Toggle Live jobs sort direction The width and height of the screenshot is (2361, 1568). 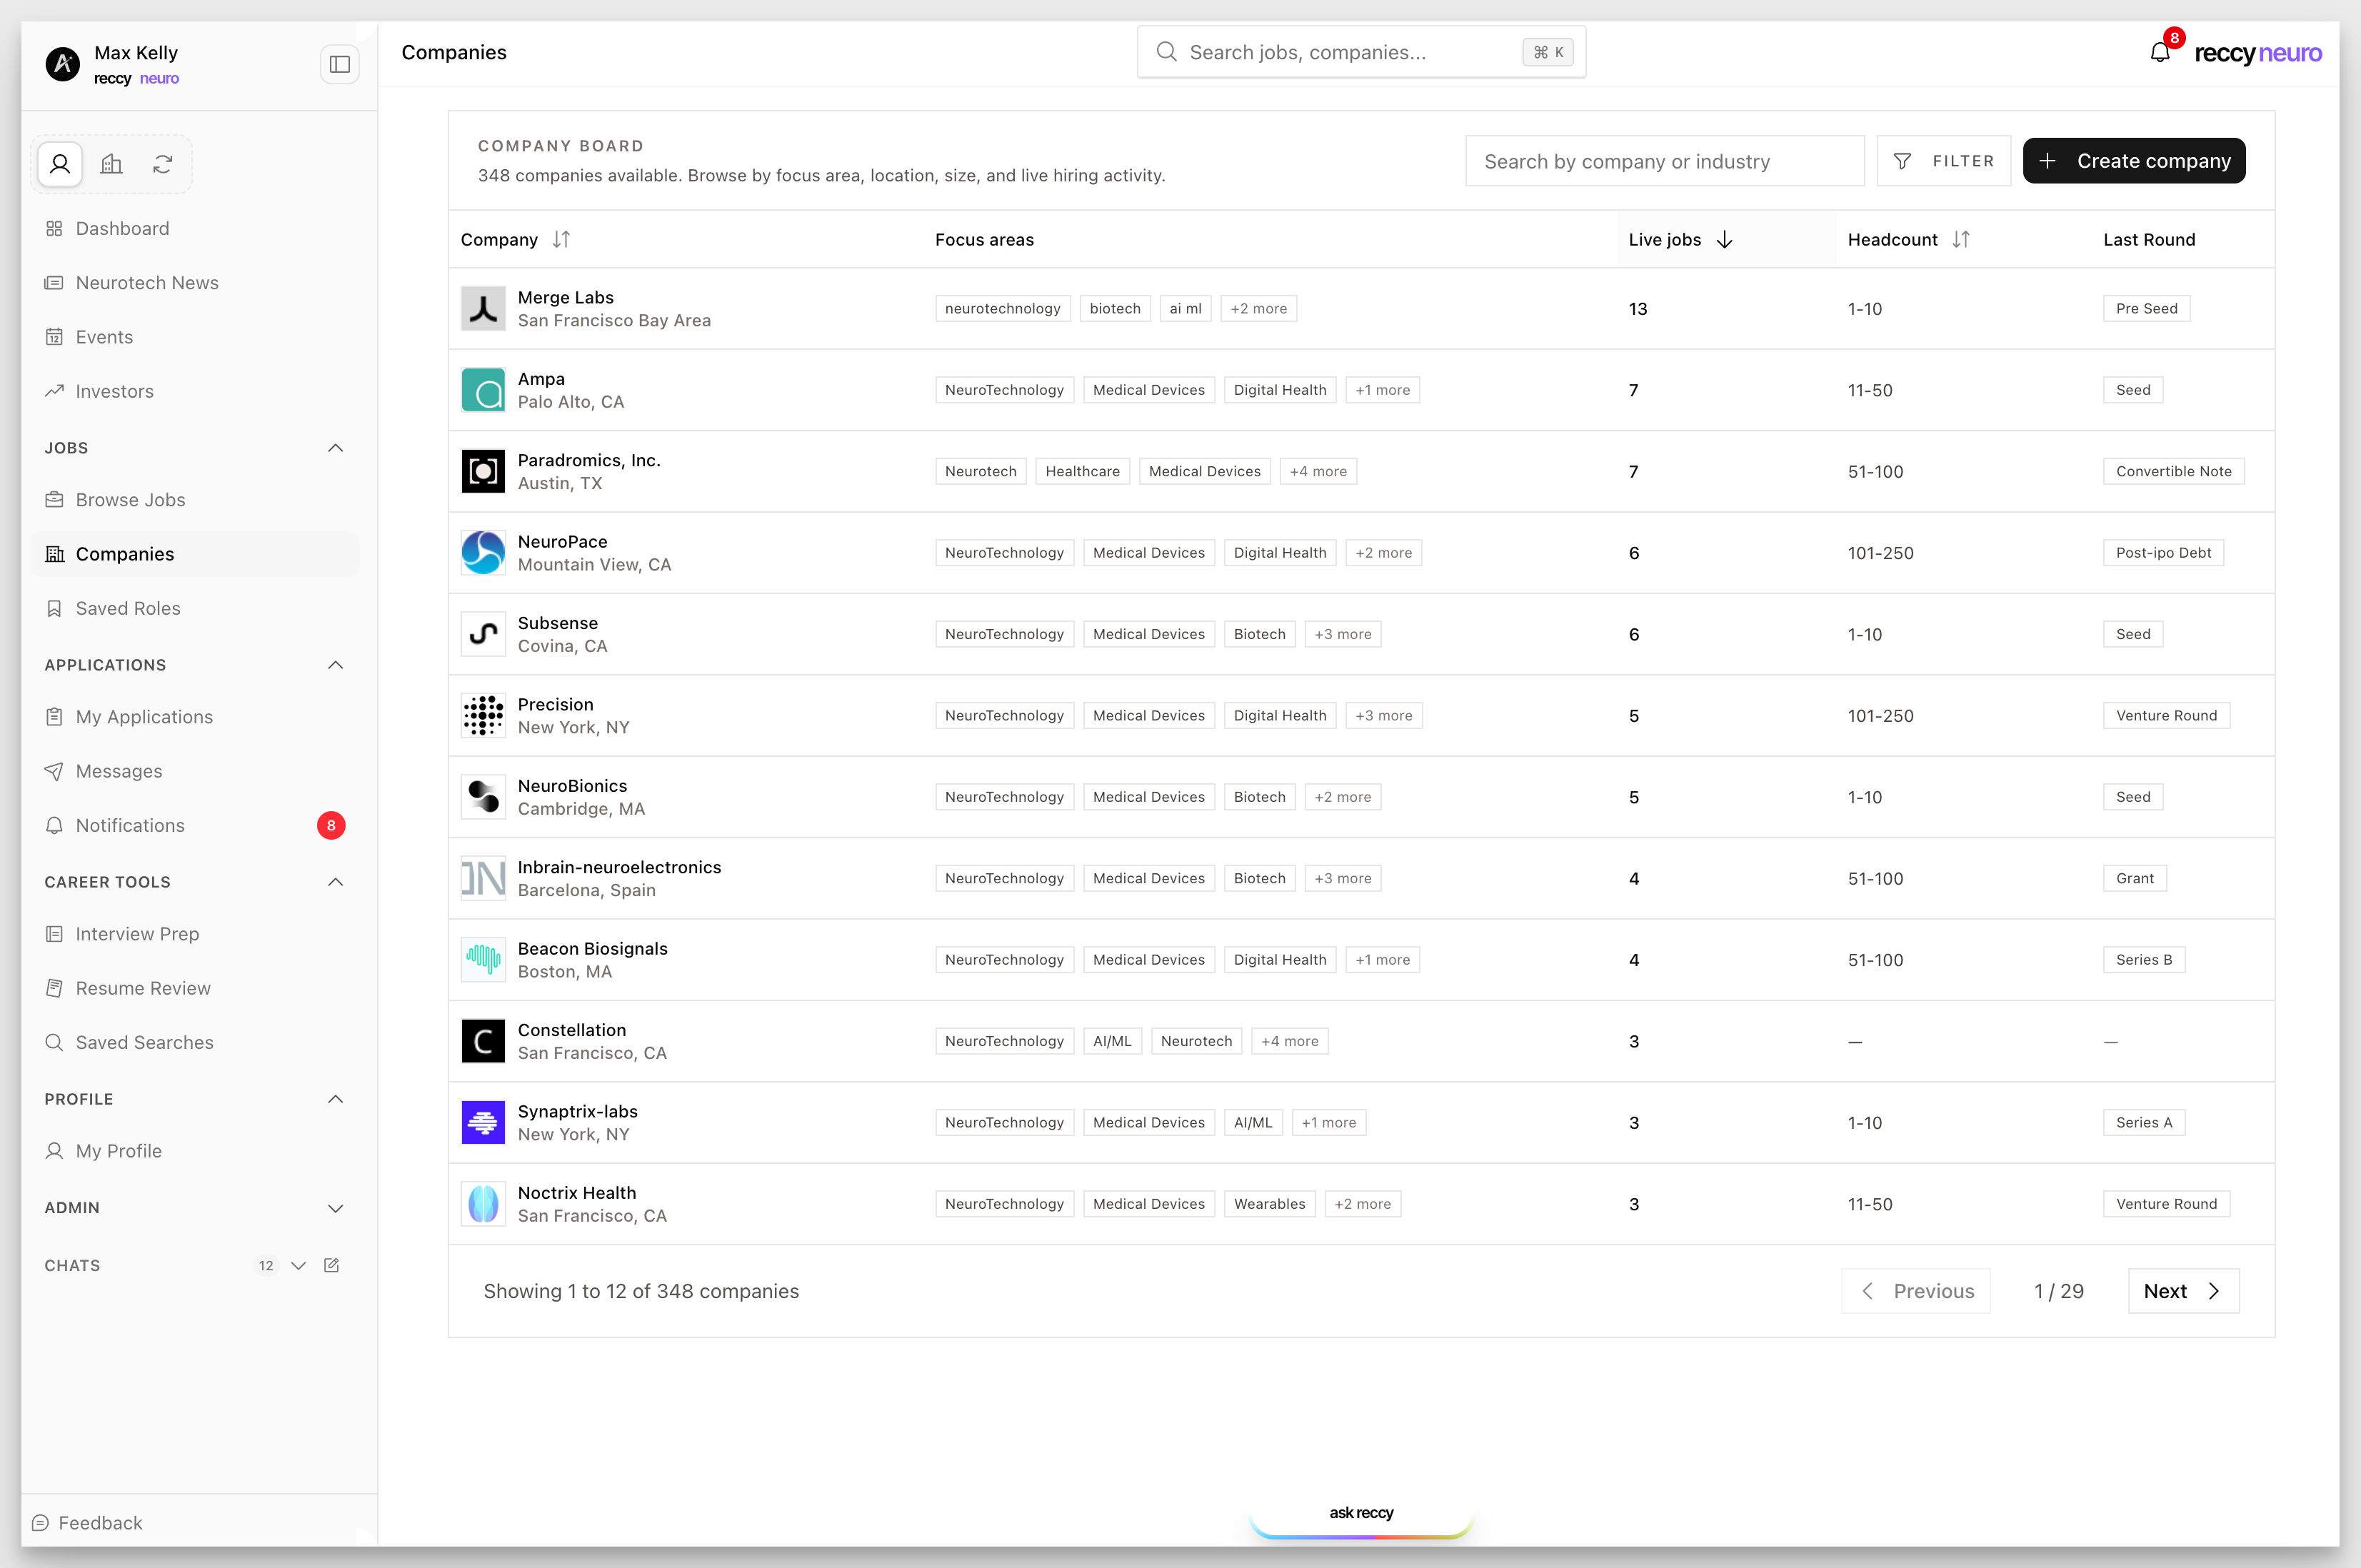point(1724,239)
